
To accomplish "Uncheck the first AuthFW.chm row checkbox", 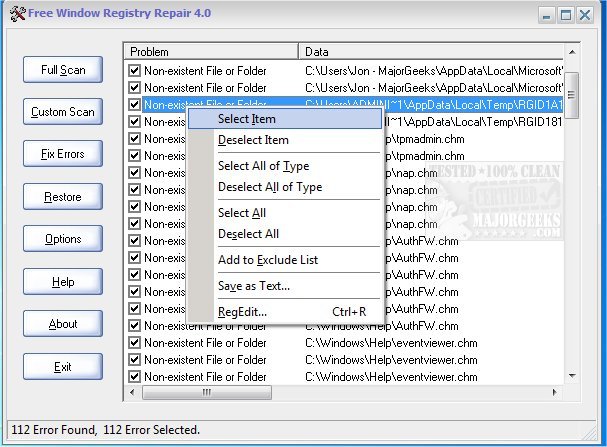I will tap(134, 240).
